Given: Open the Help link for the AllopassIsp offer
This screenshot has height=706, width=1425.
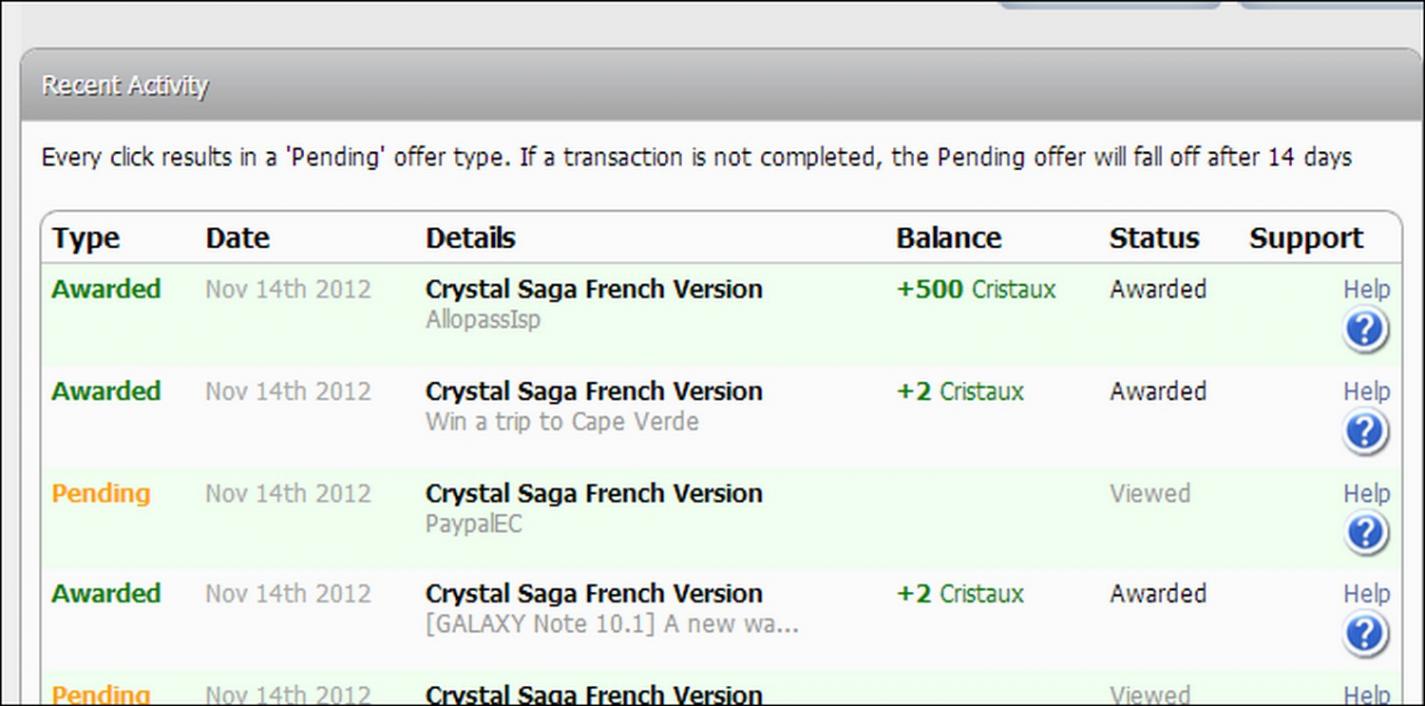Looking at the screenshot, I should 1366,290.
